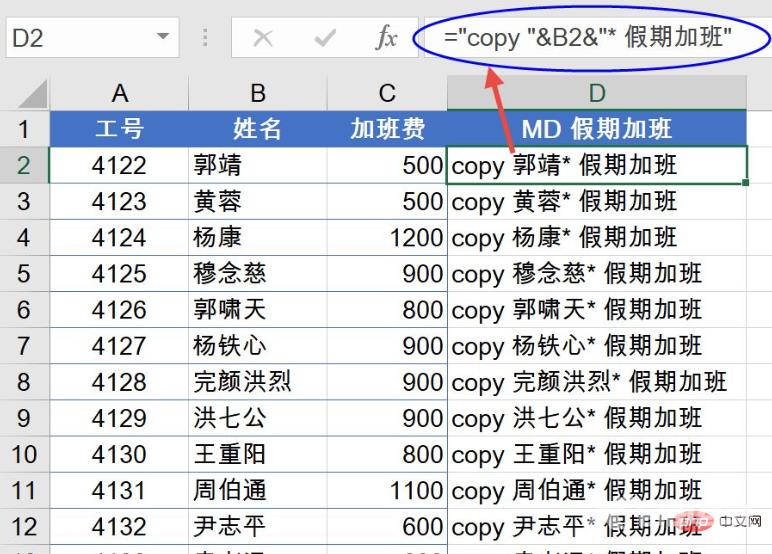Image resolution: width=772 pixels, height=554 pixels.
Task: Select column B header
Action: click(257, 94)
